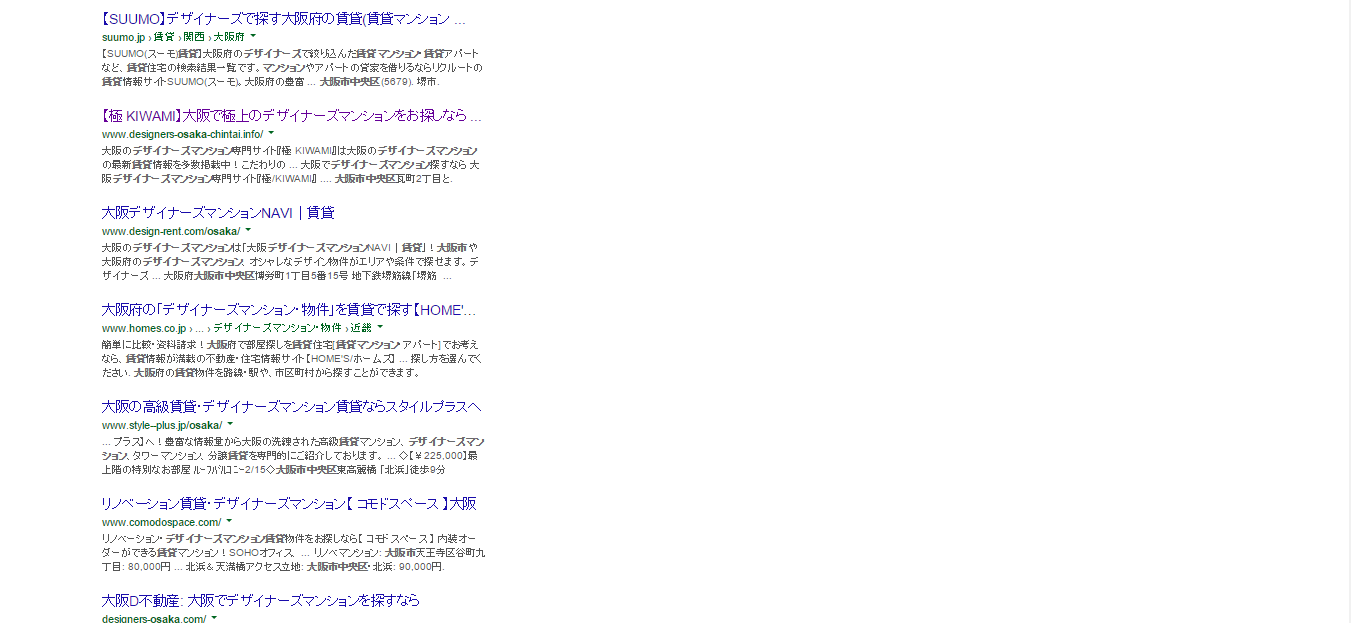The width and height of the screenshot is (1351, 623).
Task: Open the 【SUUMO】デザイナーズで探す大阪府の賃貸 result
Action: point(284,19)
